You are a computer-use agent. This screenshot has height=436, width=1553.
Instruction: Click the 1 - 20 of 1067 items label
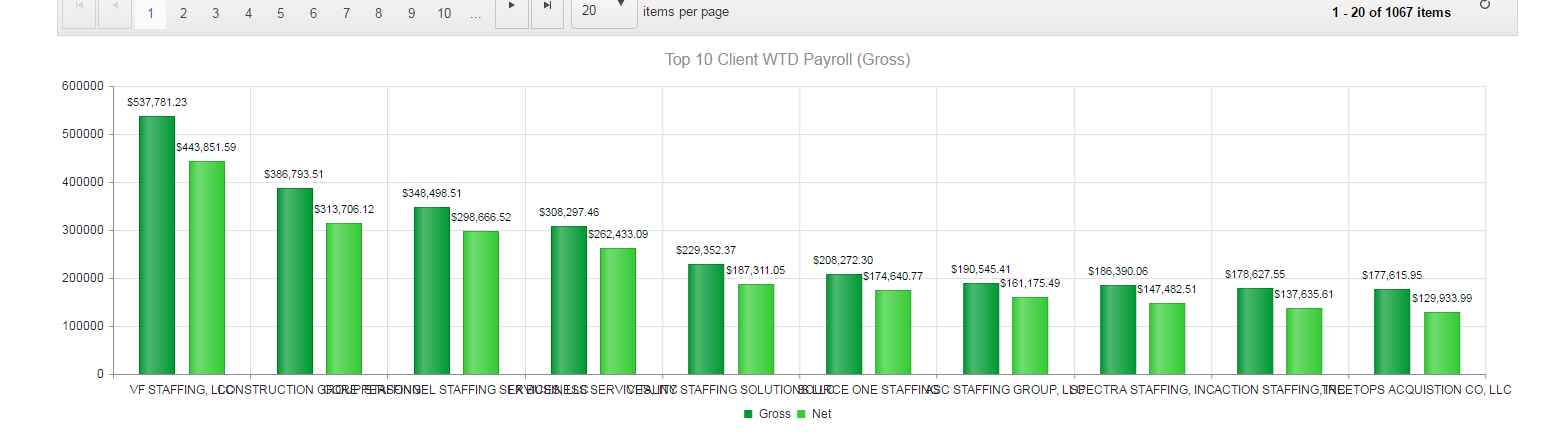(1391, 13)
